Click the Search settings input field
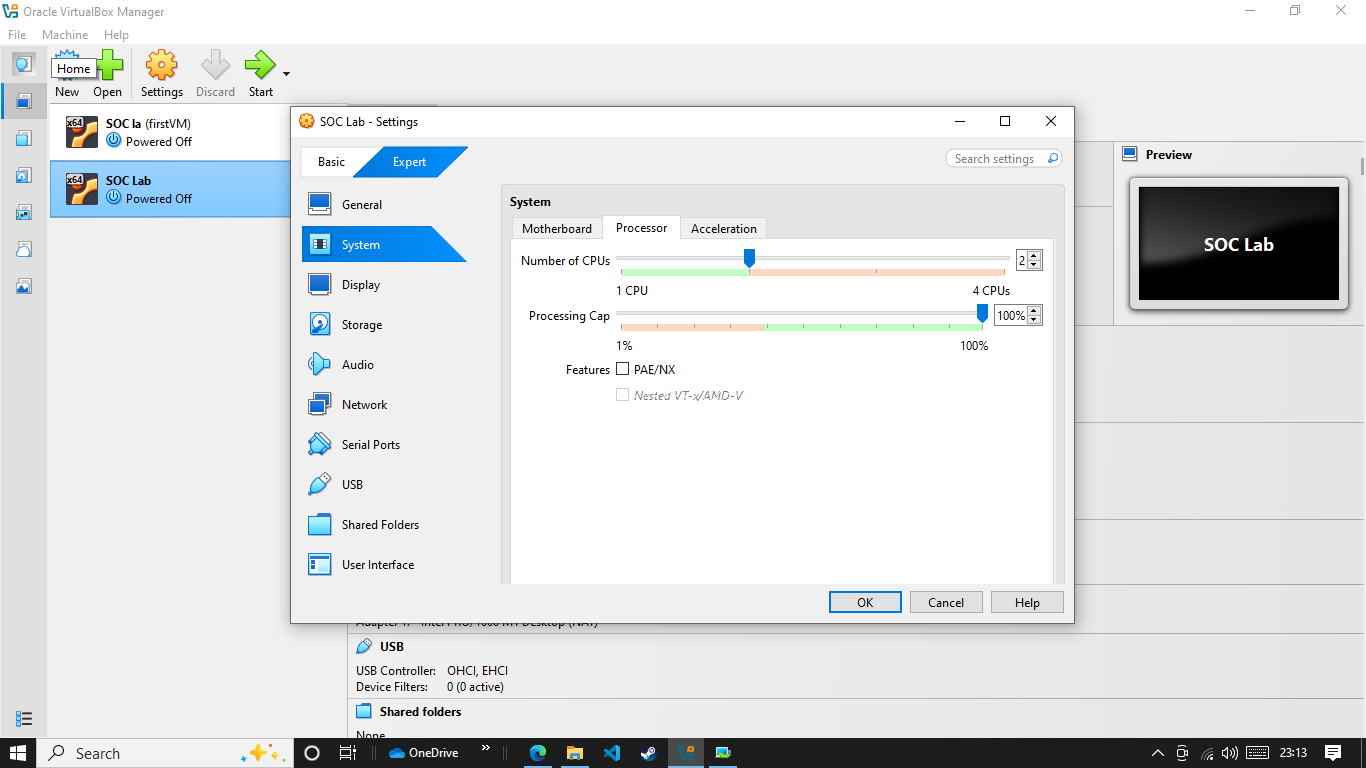The width and height of the screenshot is (1366, 768). [1003, 158]
